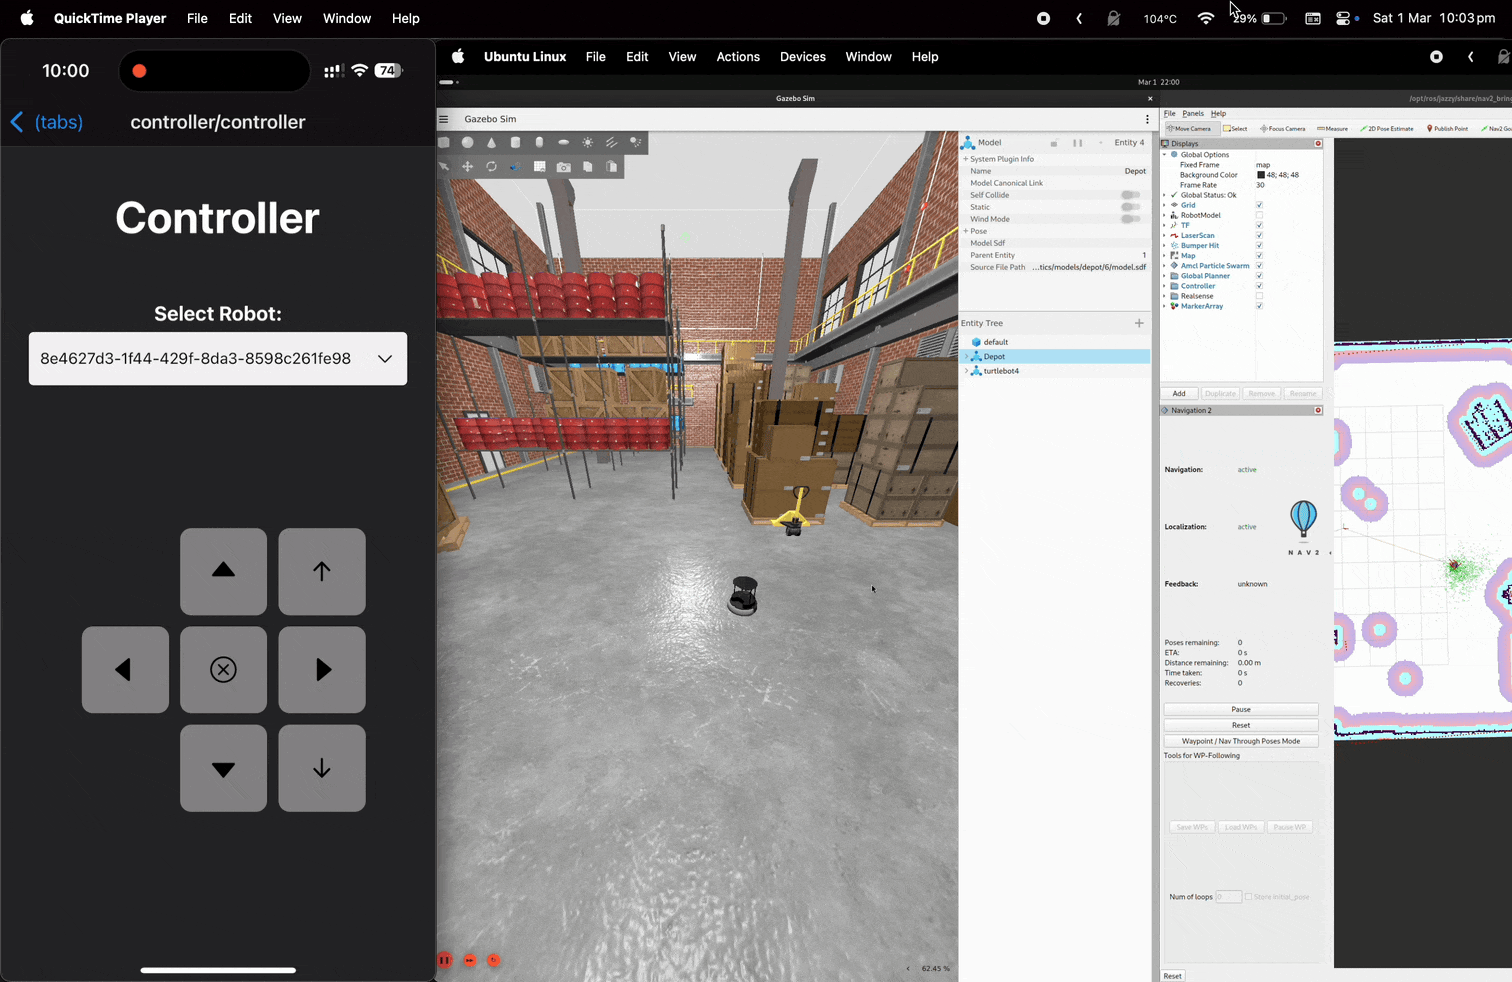Toggle the Static switch for Depot
Viewport: 1512px width, 982px height.
(1130, 207)
